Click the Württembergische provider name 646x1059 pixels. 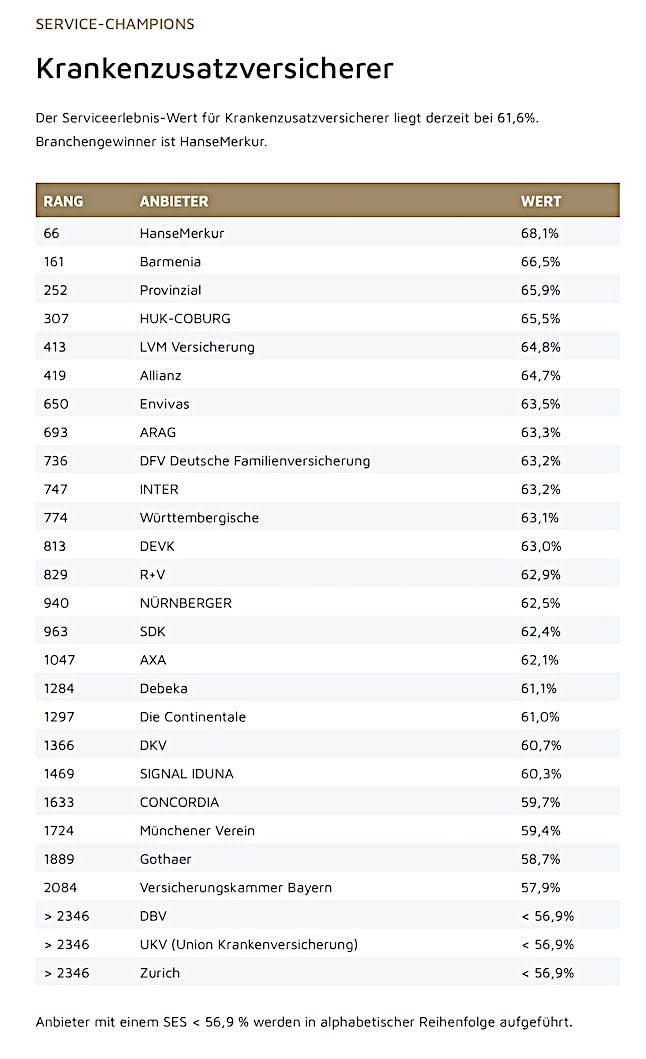(199, 518)
